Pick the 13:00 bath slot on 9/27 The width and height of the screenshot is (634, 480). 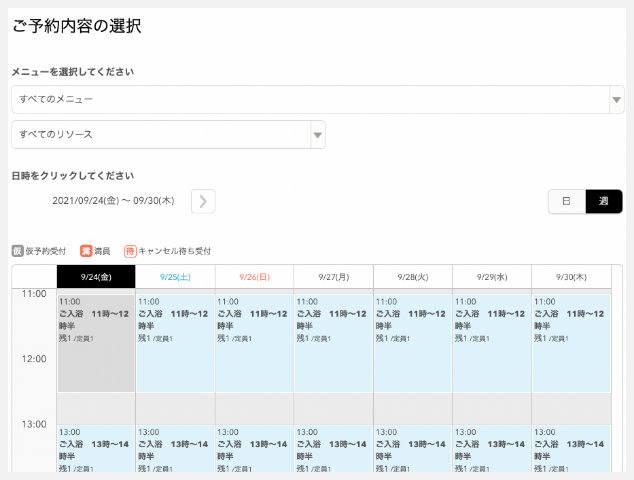[334, 448]
